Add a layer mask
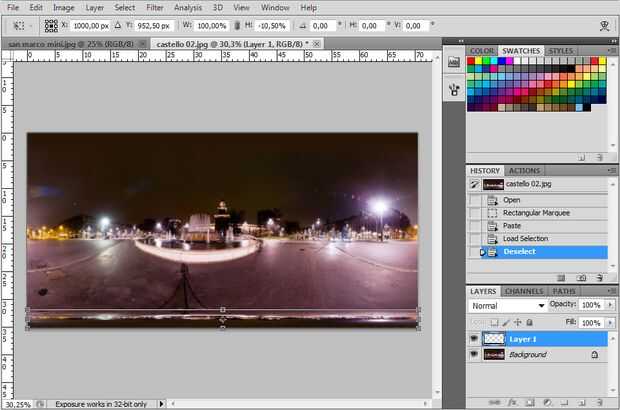The image size is (620, 410). pos(530,402)
